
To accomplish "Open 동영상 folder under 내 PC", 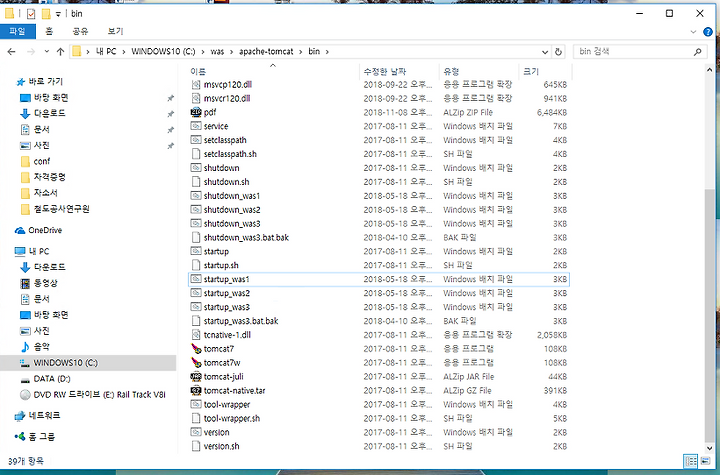I will [39, 283].
